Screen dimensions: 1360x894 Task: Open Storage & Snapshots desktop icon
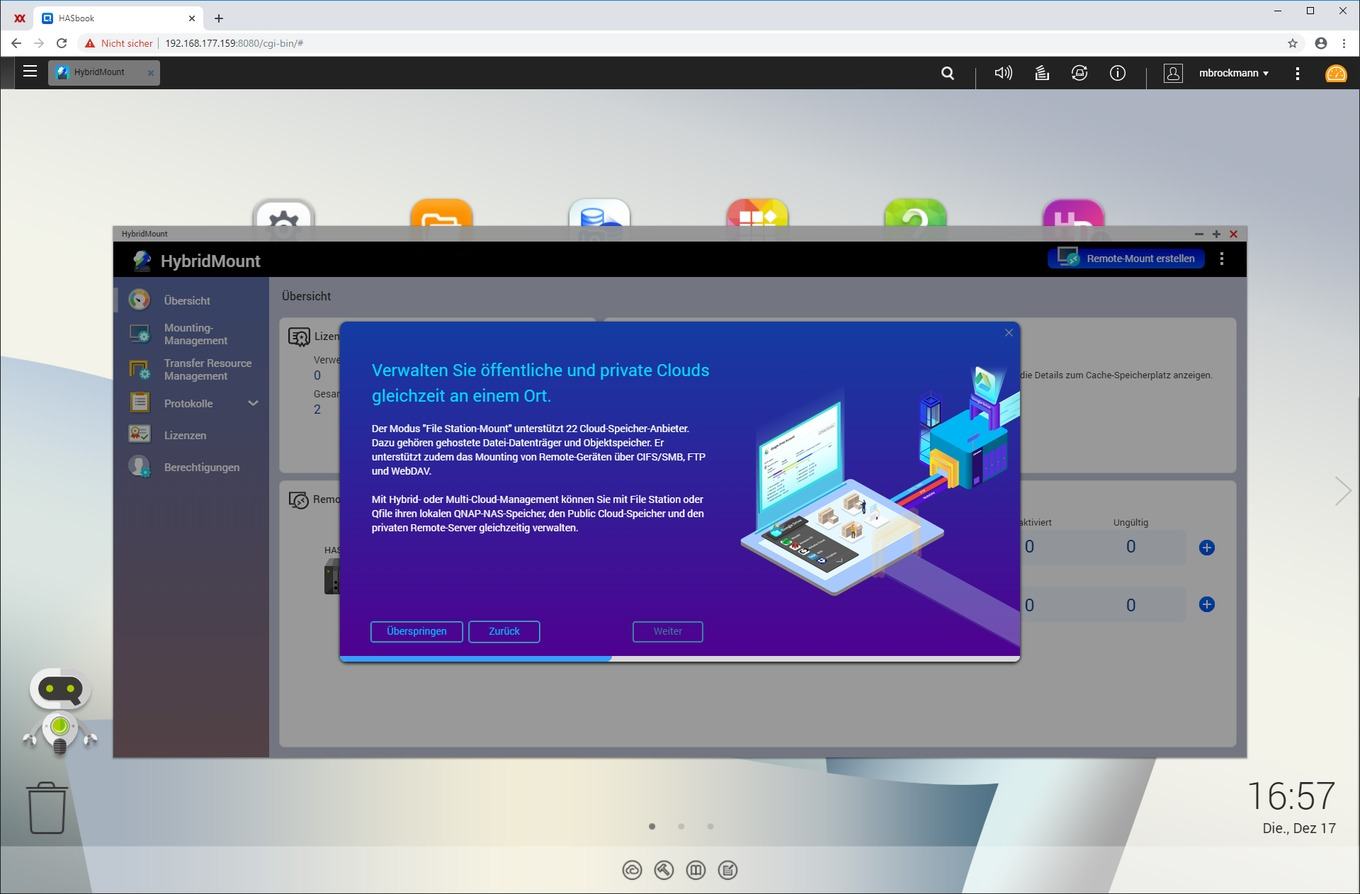click(x=599, y=212)
